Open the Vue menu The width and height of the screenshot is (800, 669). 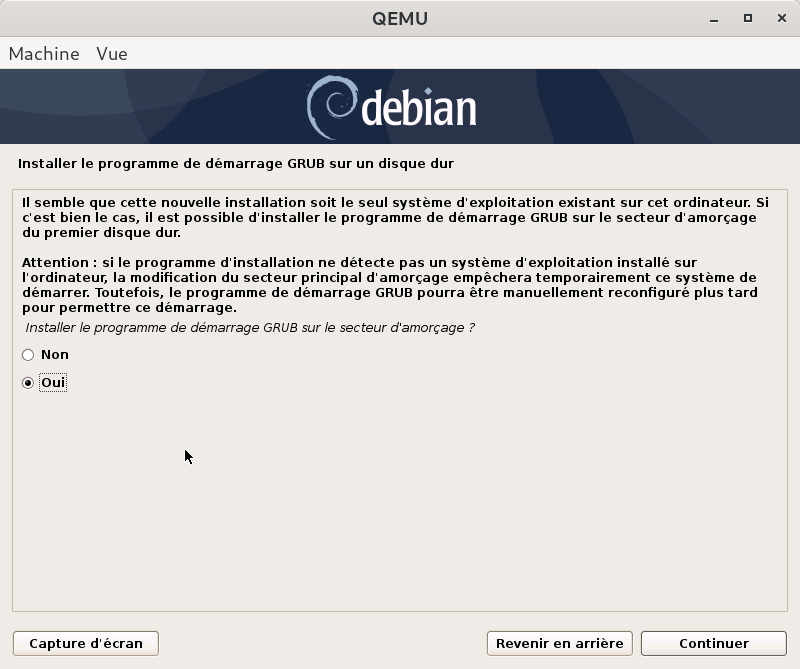(x=112, y=54)
